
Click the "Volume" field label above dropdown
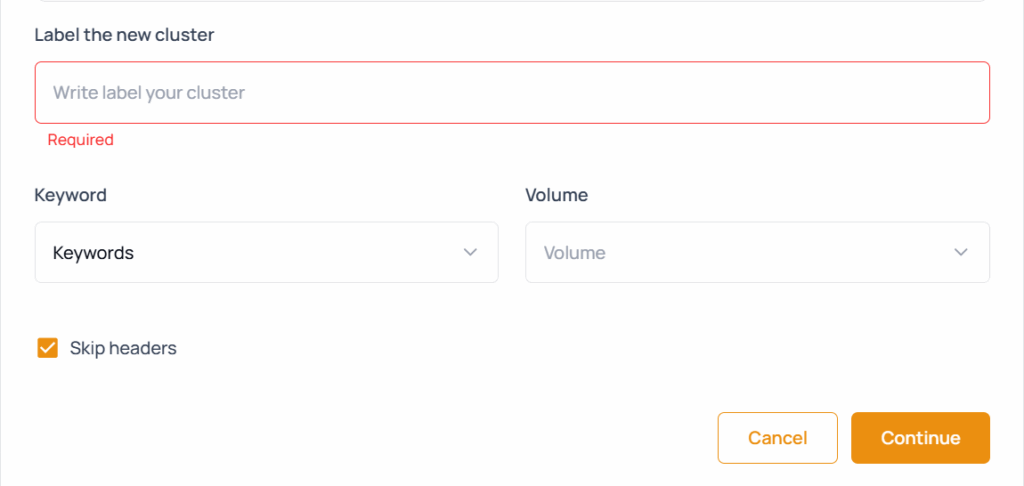556,195
